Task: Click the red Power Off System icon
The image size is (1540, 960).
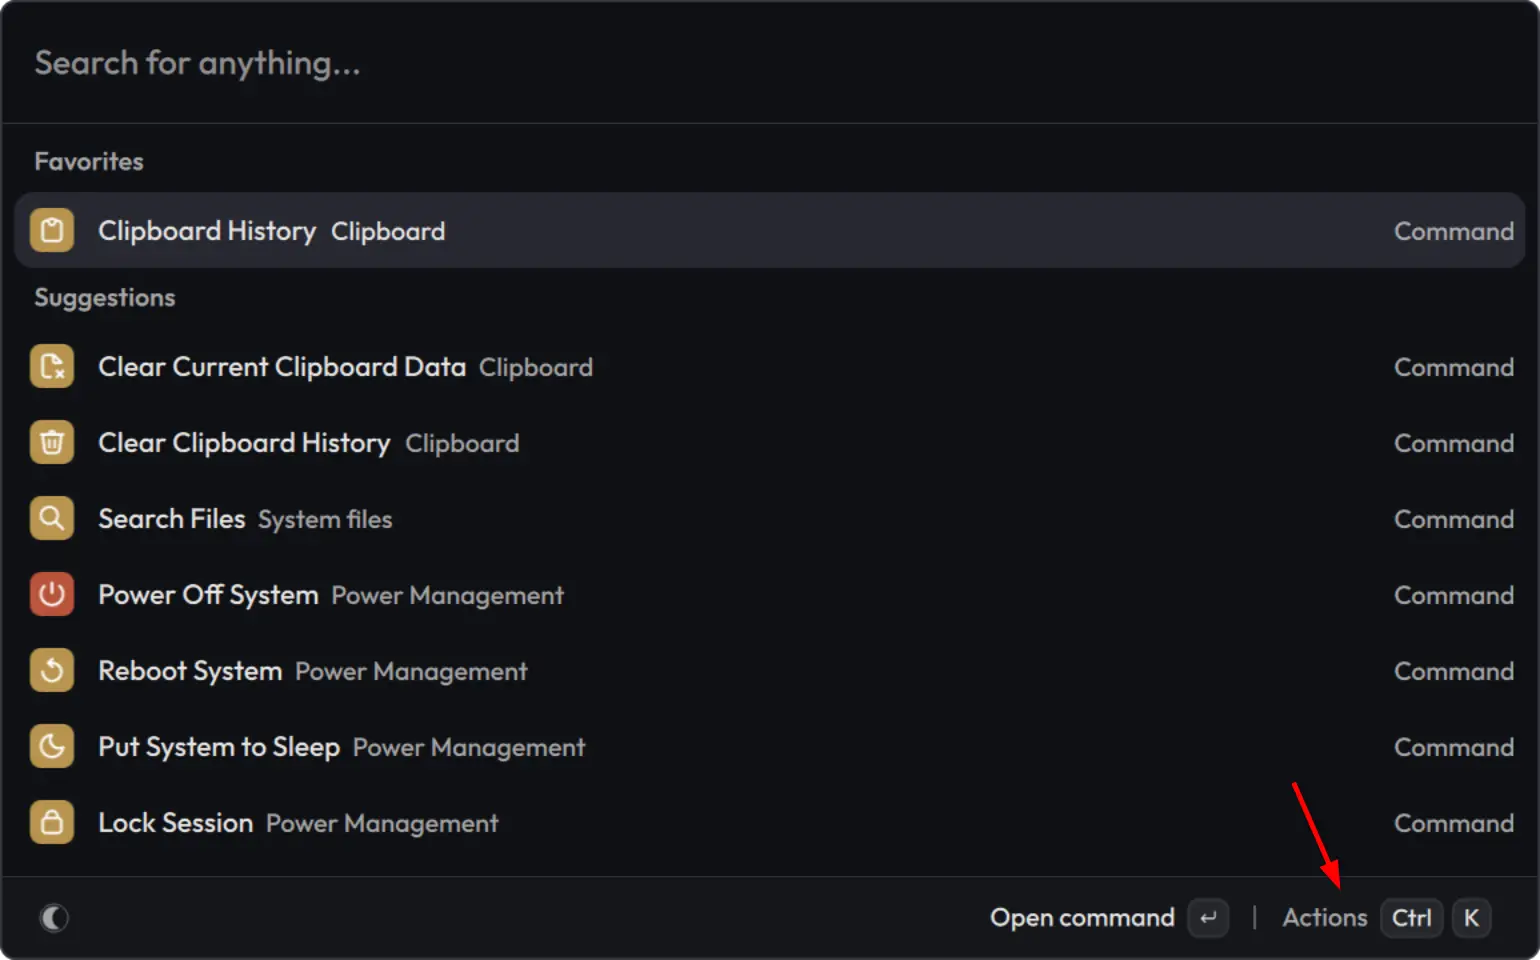Action: (x=52, y=595)
